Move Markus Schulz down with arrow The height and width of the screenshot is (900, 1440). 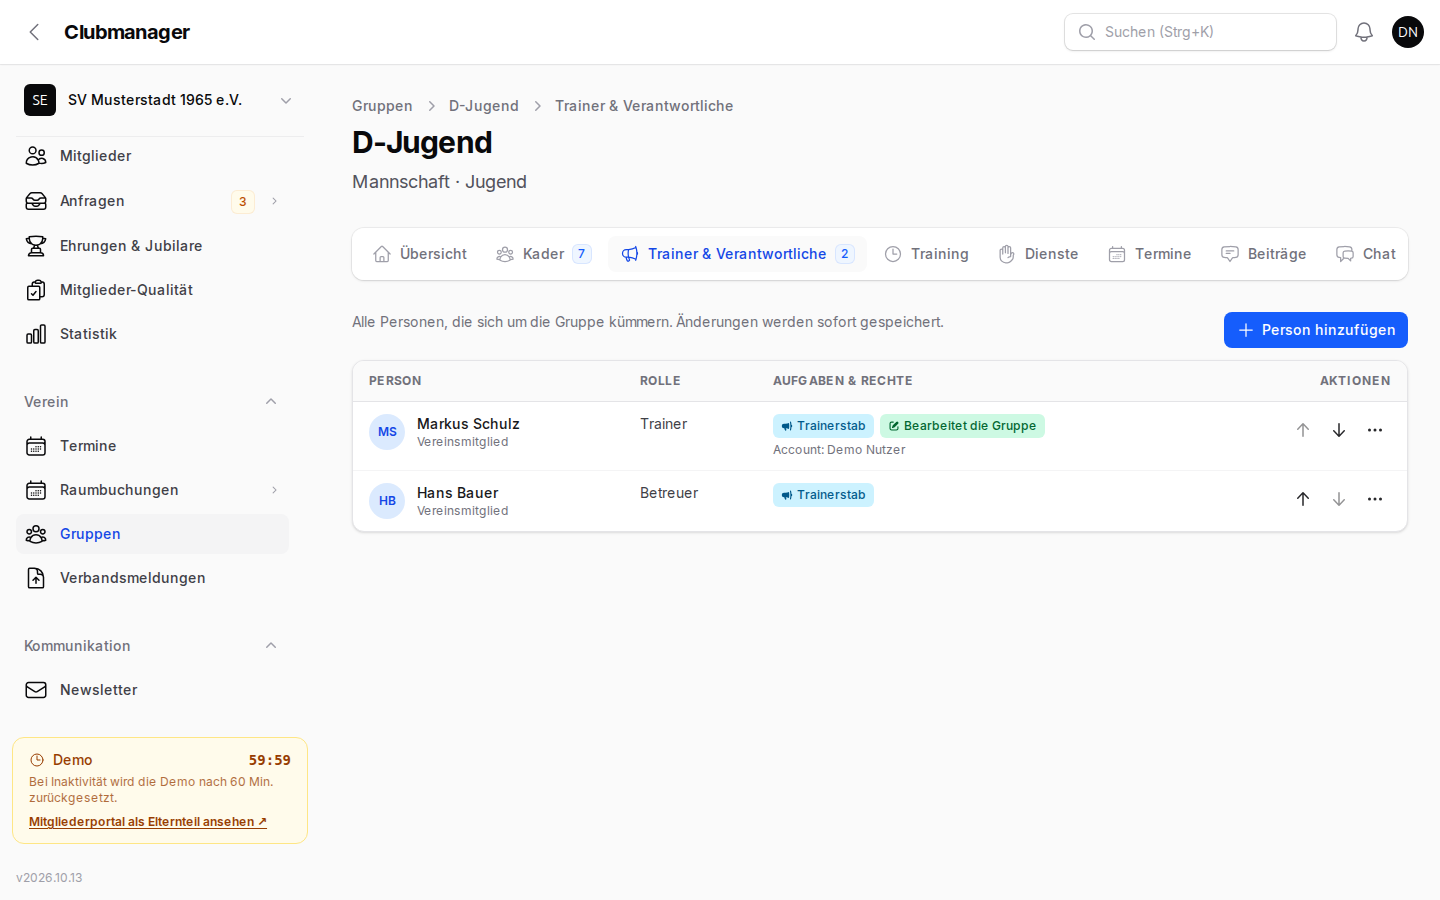pyautogui.click(x=1339, y=430)
